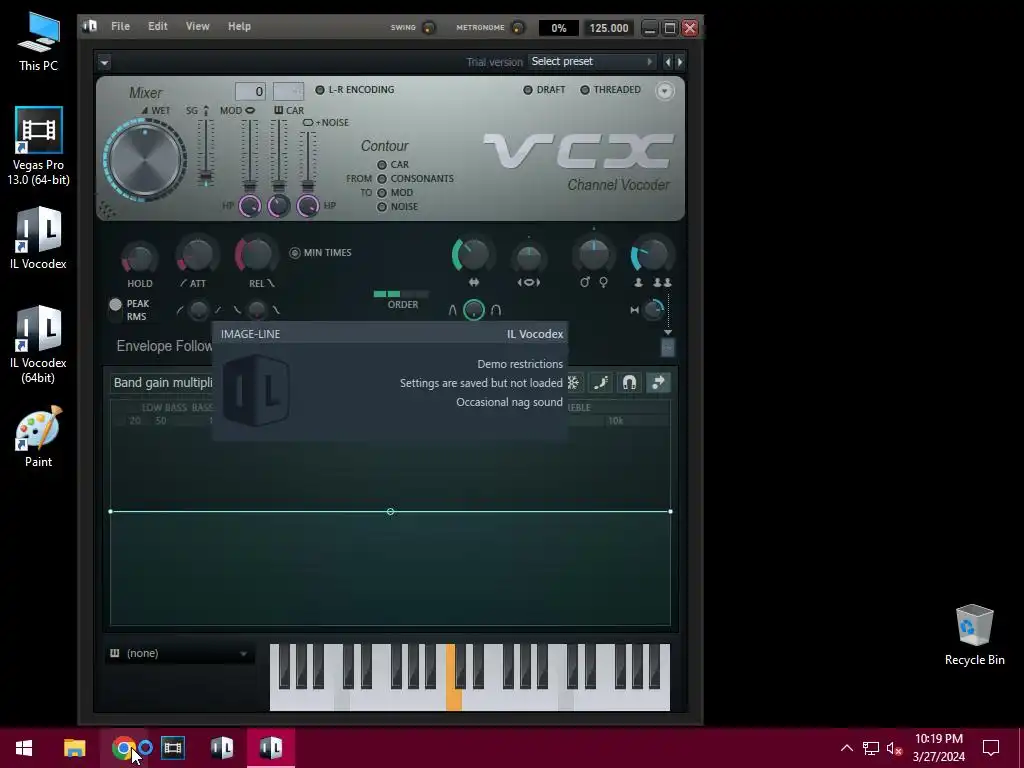Adjust the NOISE high-pass knob
The image size is (1024, 768).
coord(308,206)
